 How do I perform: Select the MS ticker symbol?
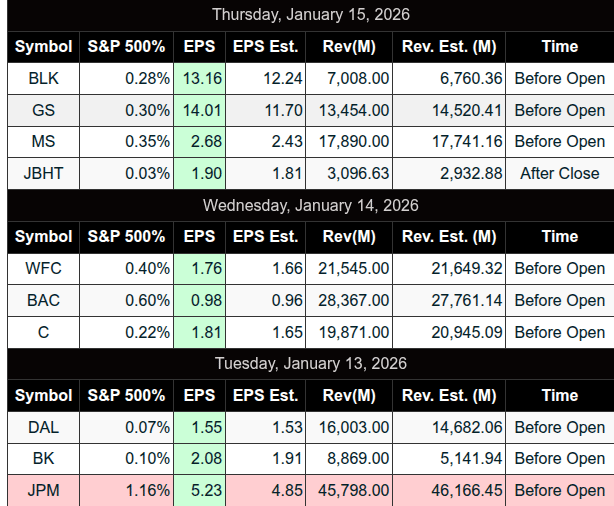(43, 142)
